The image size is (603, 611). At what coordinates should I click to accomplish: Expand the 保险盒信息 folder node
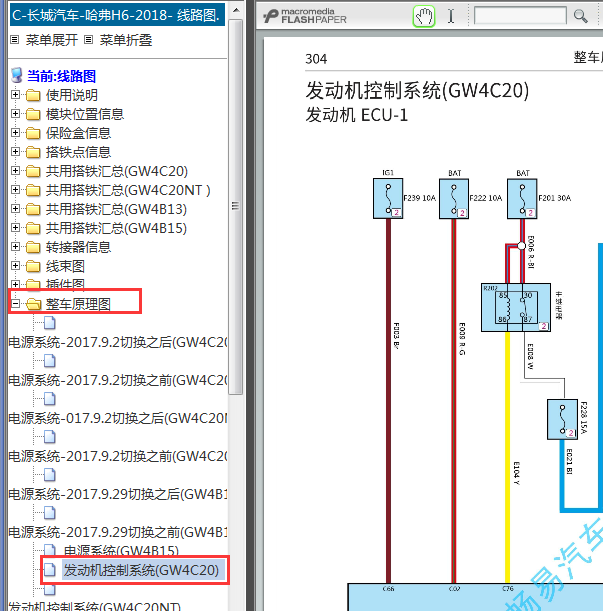pos(15,133)
